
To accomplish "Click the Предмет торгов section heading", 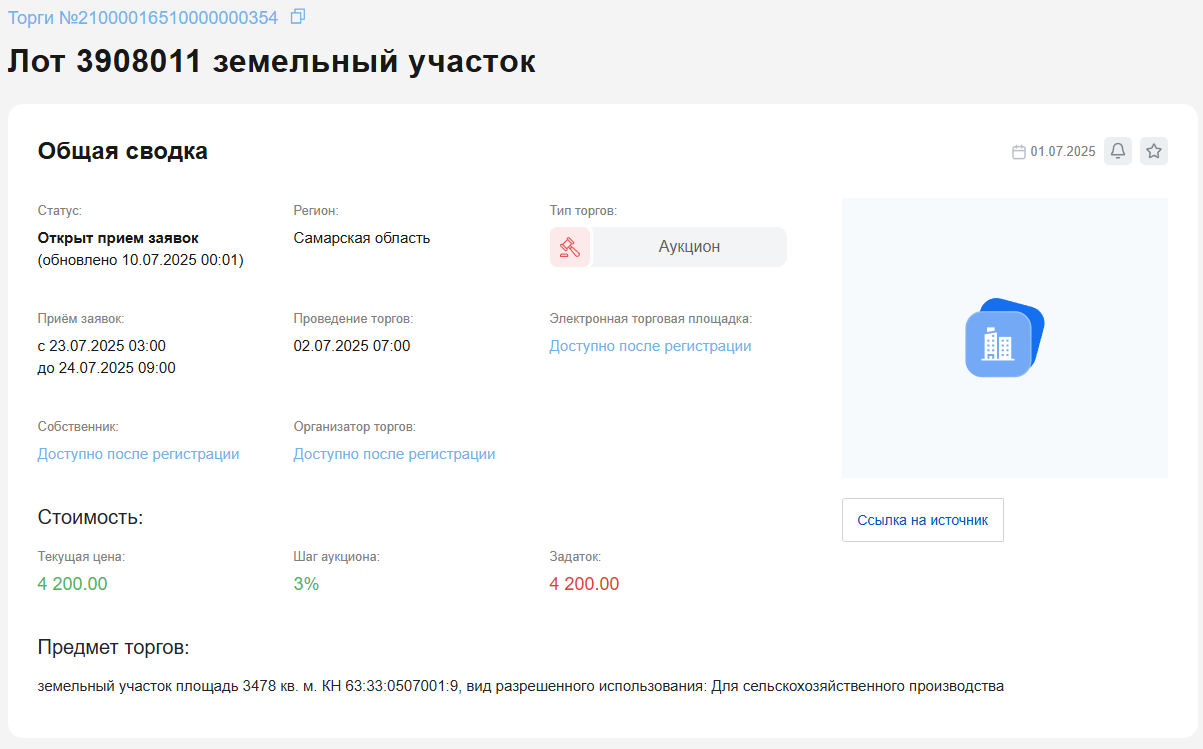I will click(113, 647).
